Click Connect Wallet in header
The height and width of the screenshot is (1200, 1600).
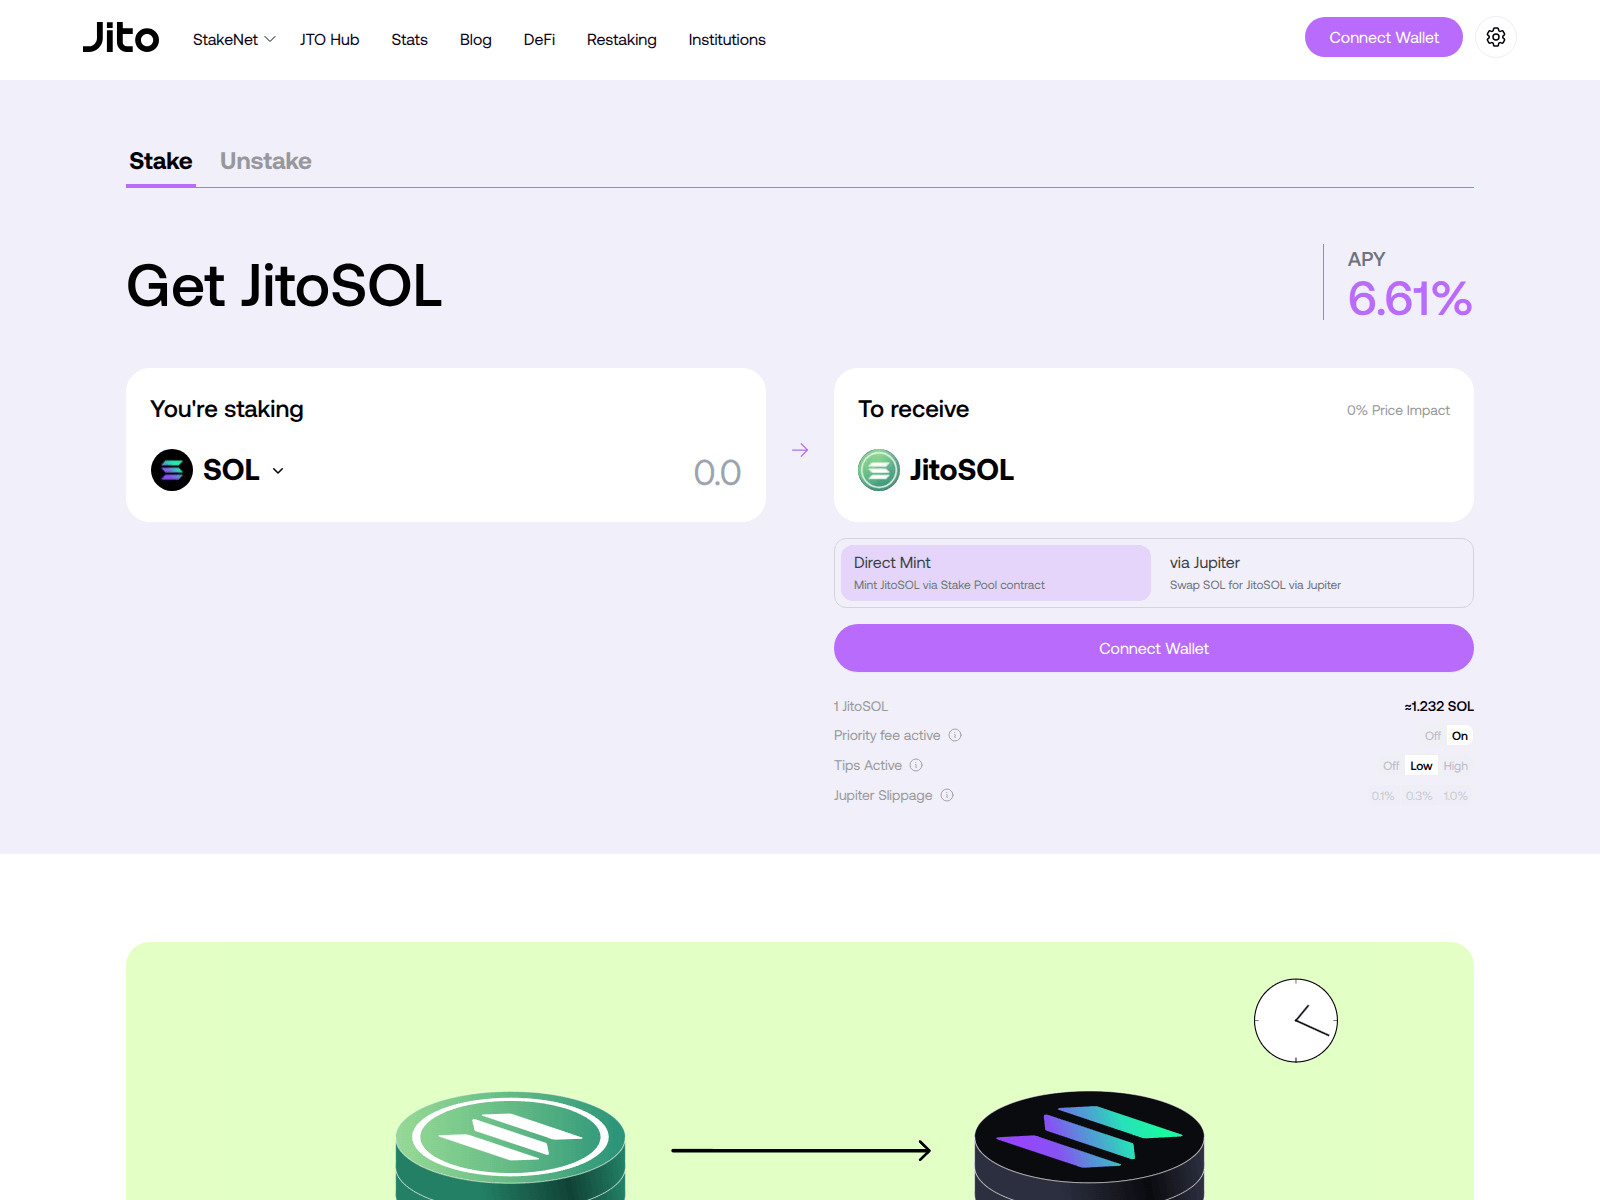point(1384,37)
